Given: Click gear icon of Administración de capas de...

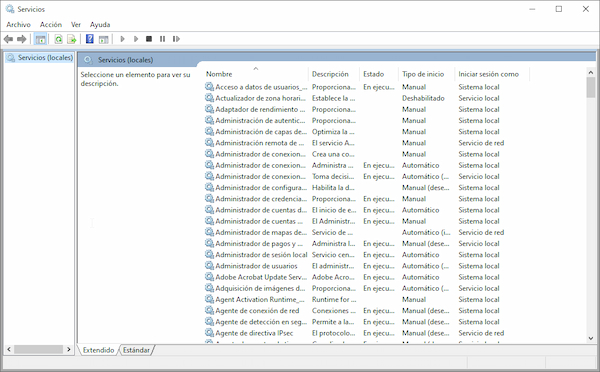Looking at the screenshot, I should (x=209, y=131).
